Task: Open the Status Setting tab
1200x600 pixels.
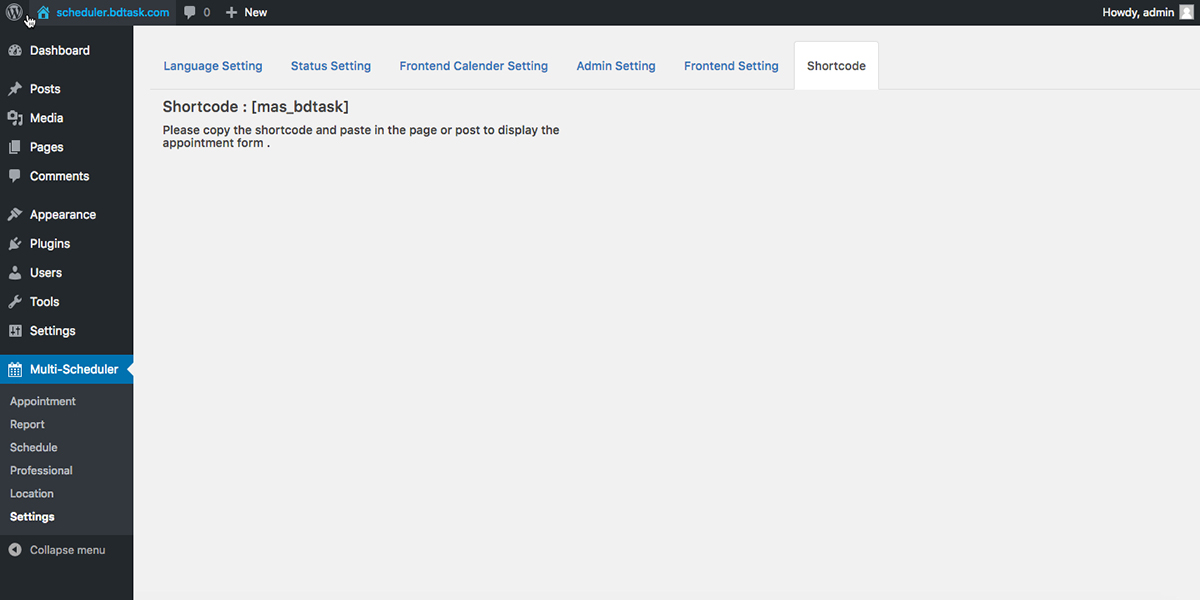Action: tap(331, 66)
